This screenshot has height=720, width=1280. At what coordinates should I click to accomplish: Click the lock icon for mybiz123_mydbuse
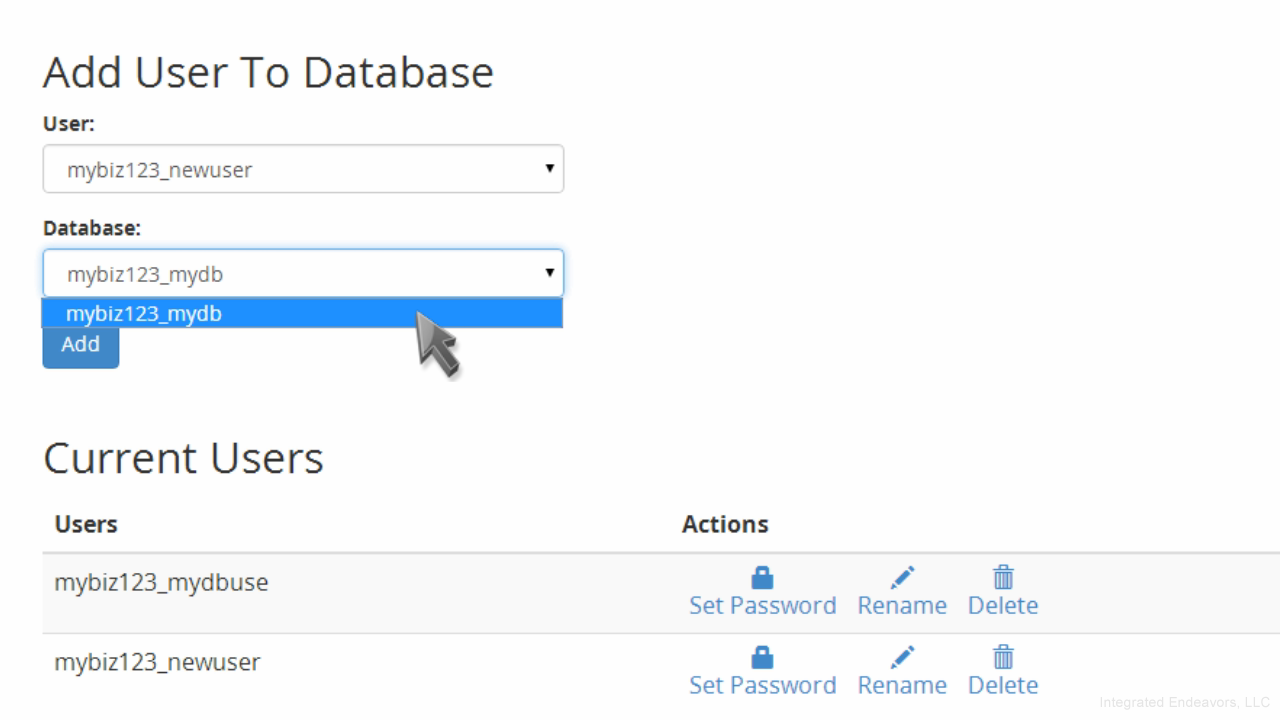[x=762, y=578]
